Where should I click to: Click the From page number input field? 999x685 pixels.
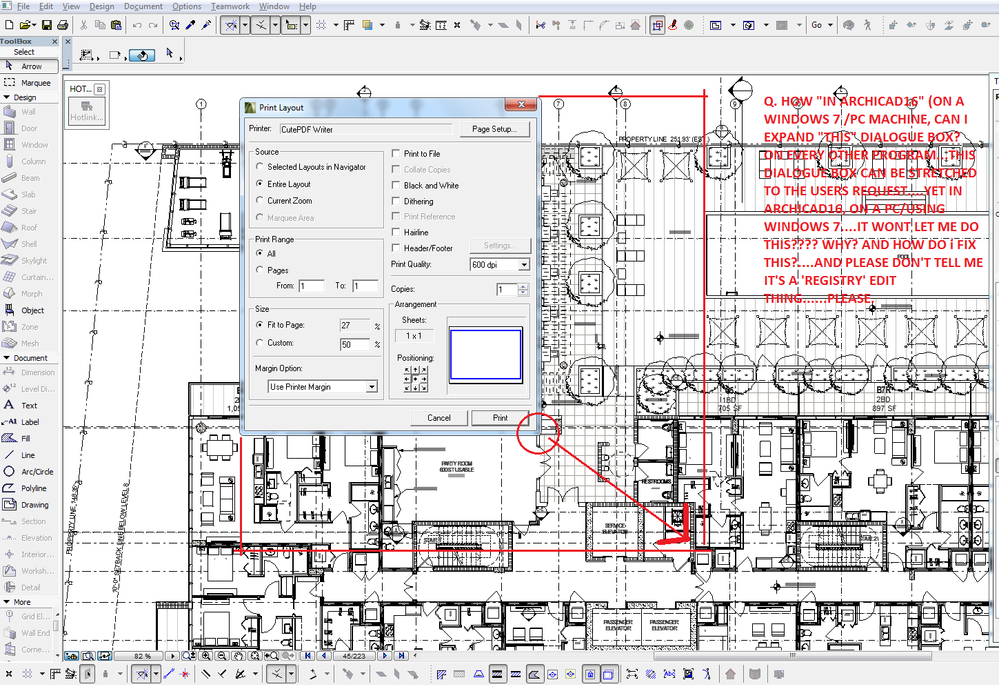point(311,285)
